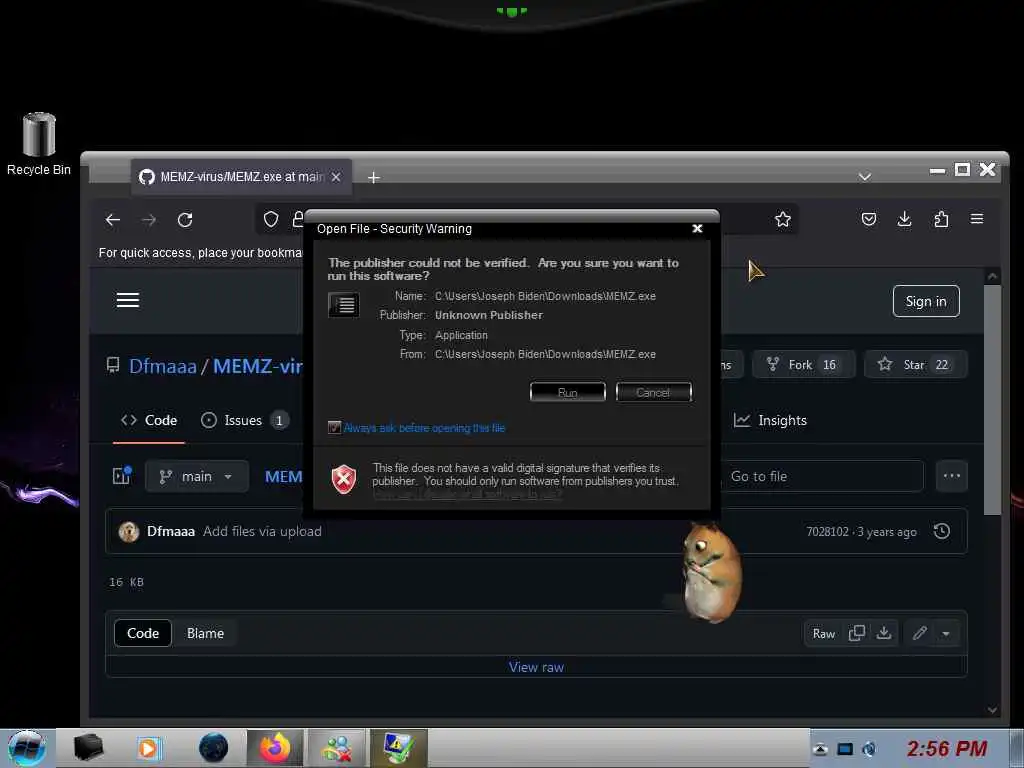Click the tracking protection shield icon

coord(271,219)
